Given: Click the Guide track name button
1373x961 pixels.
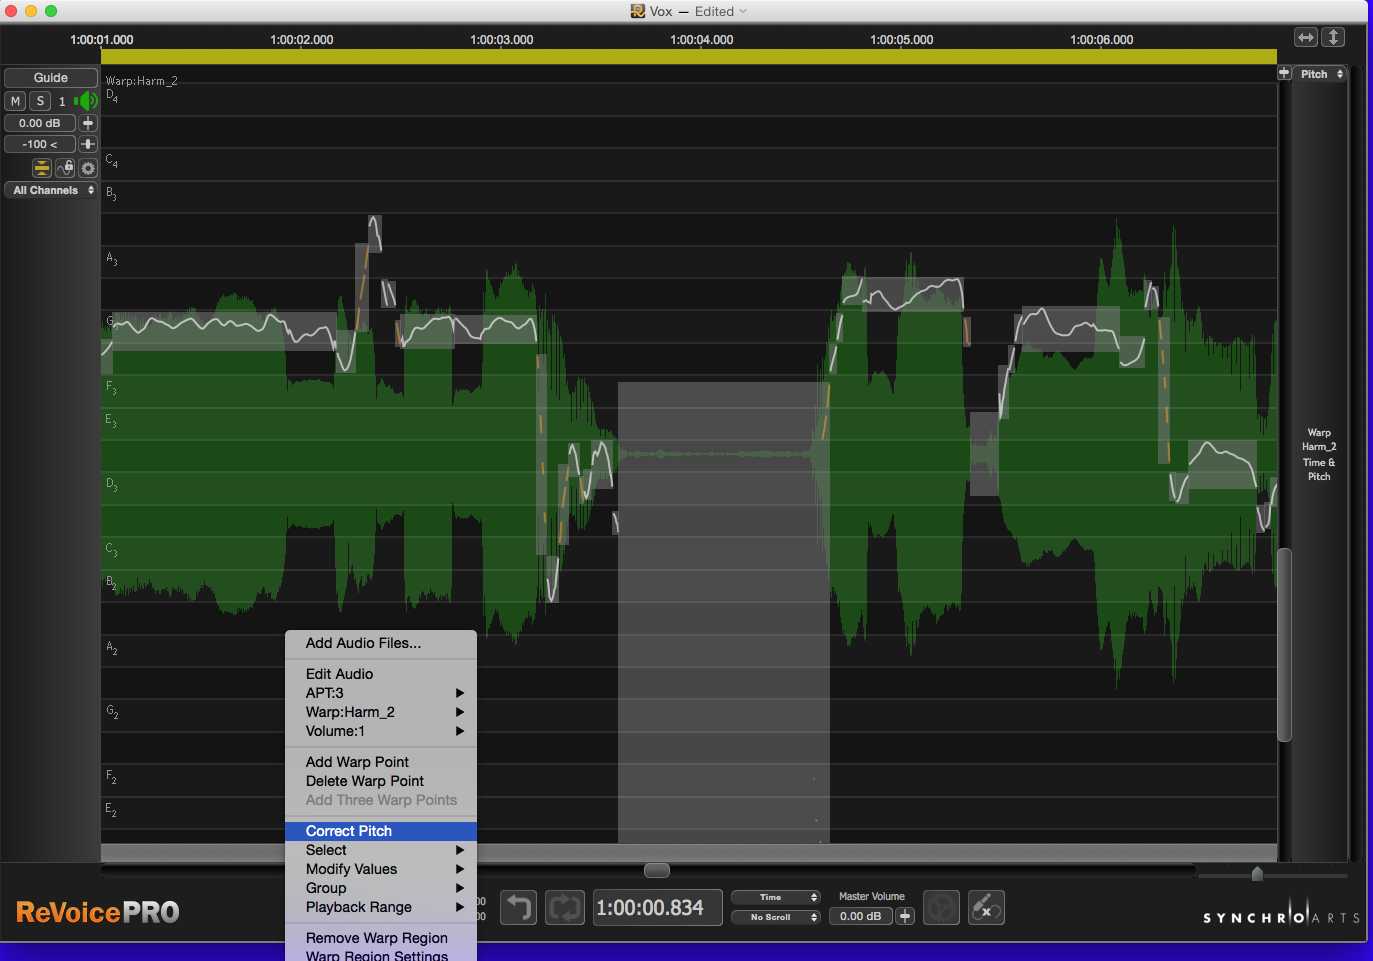Looking at the screenshot, I should coord(51,78).
